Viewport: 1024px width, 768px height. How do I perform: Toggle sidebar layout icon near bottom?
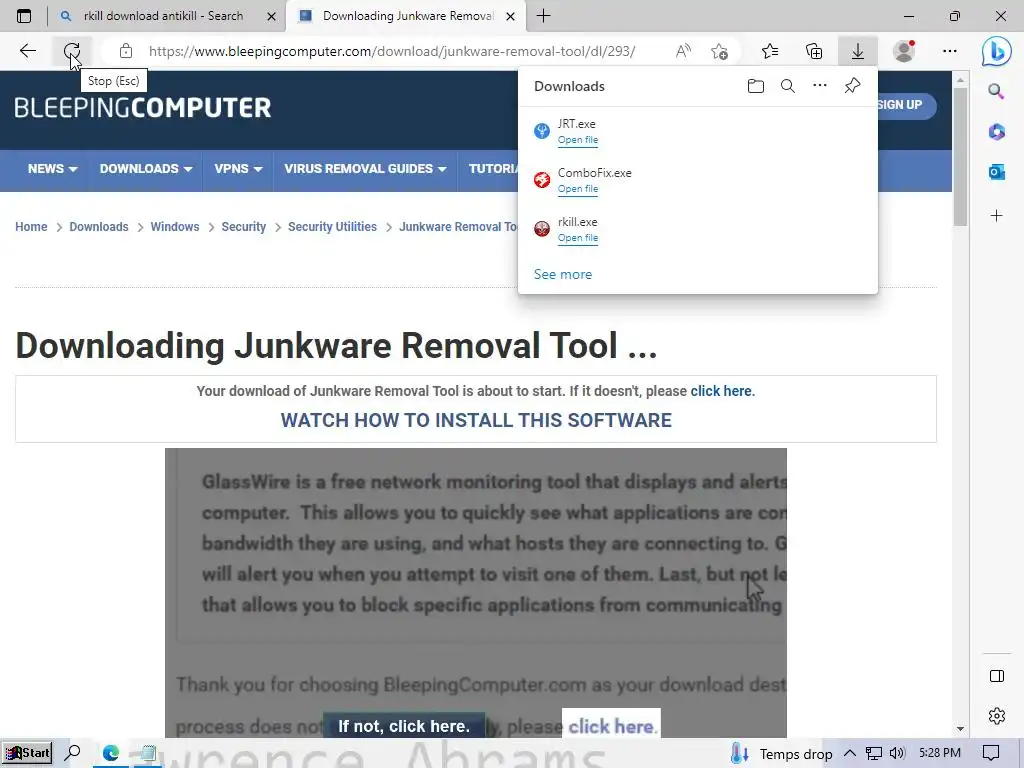coord(997,676)
